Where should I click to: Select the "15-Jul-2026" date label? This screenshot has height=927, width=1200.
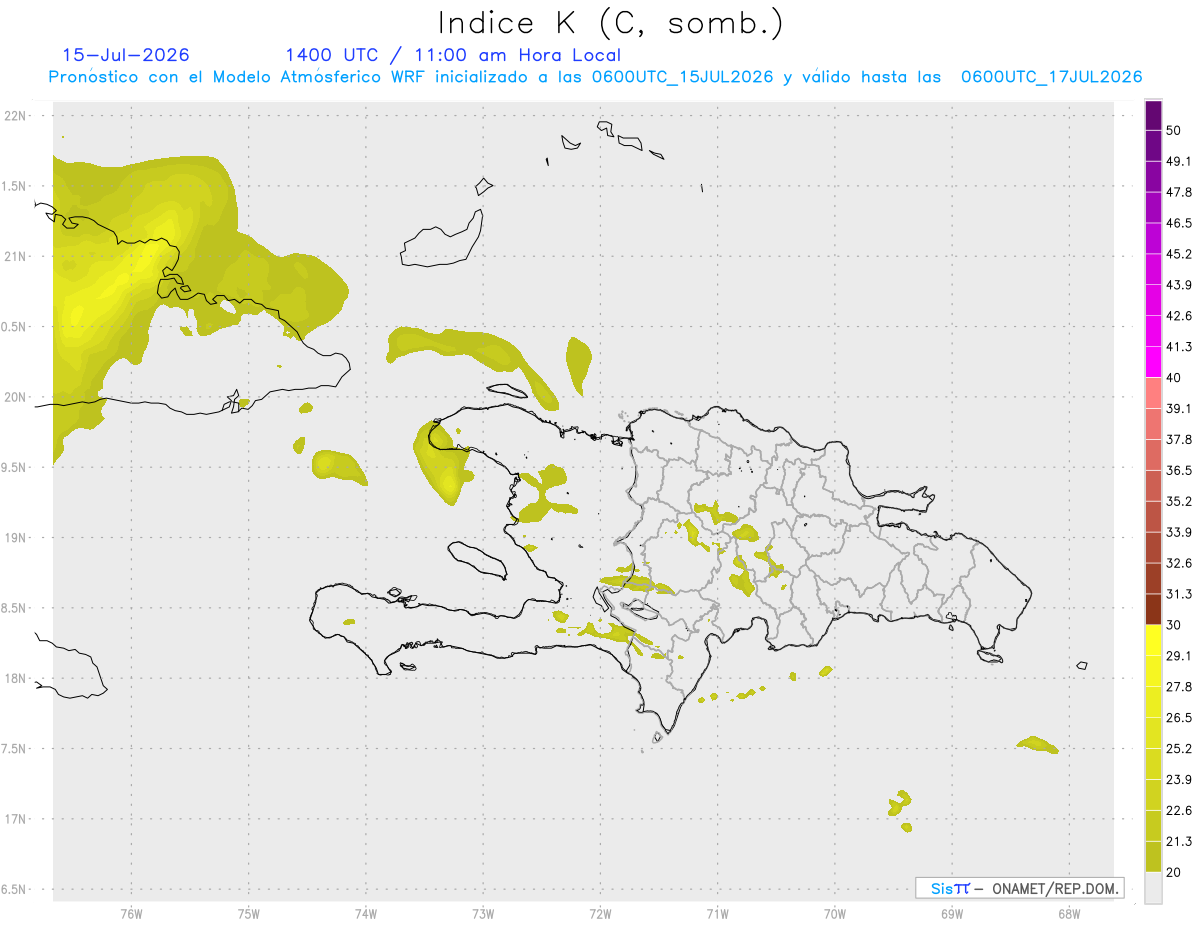(x=126, y=55)
